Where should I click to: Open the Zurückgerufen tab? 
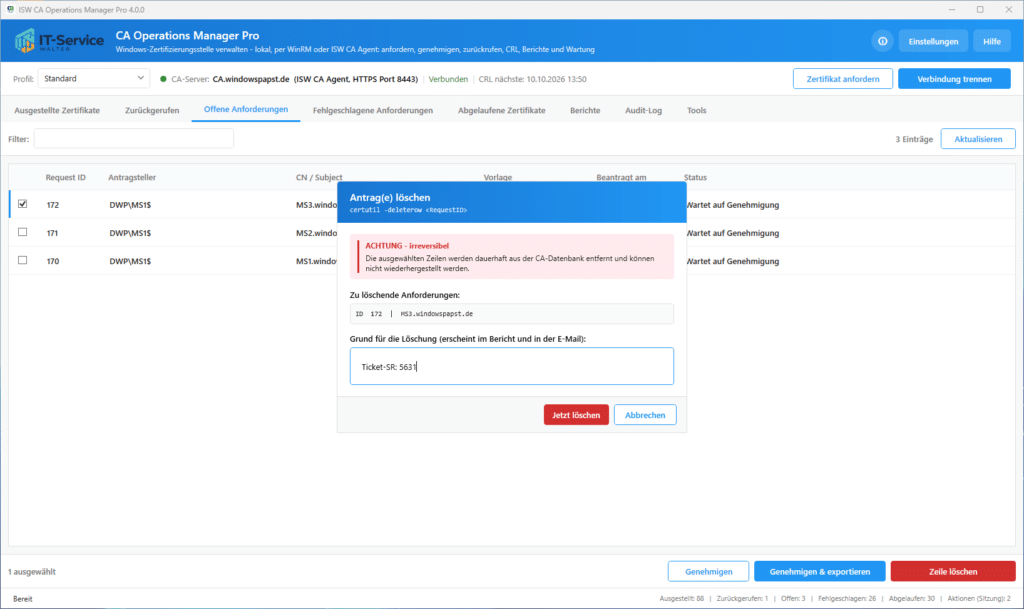tap(152, 110)
